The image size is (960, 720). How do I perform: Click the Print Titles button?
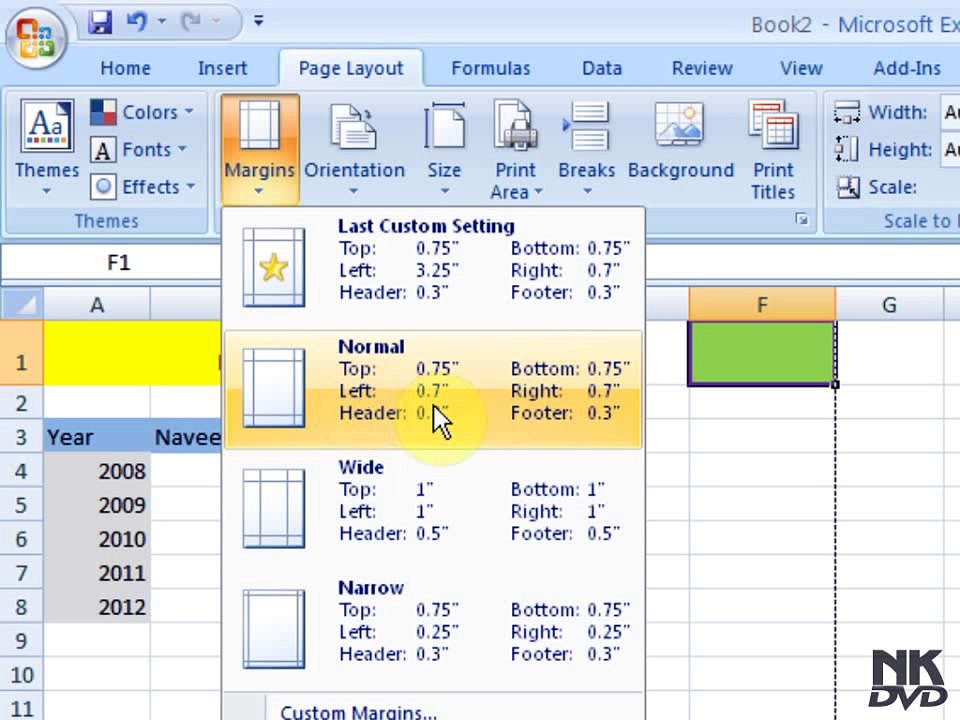point(773,151)
